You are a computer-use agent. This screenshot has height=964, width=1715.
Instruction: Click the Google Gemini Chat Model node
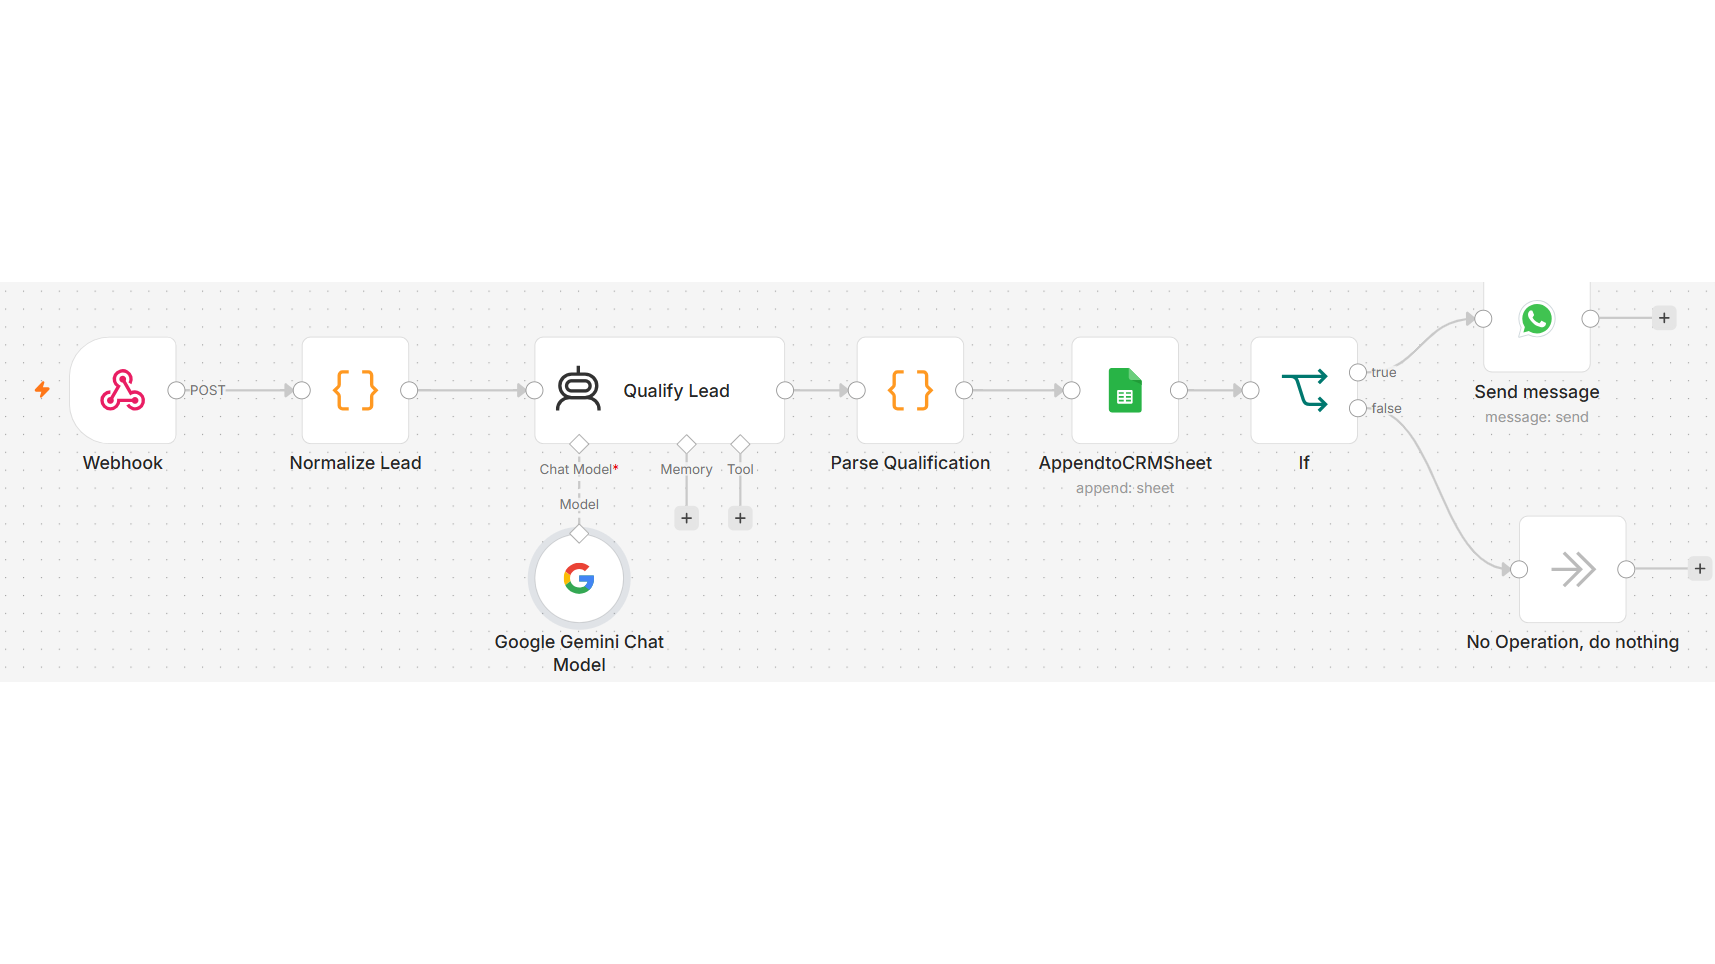(579, 578)
